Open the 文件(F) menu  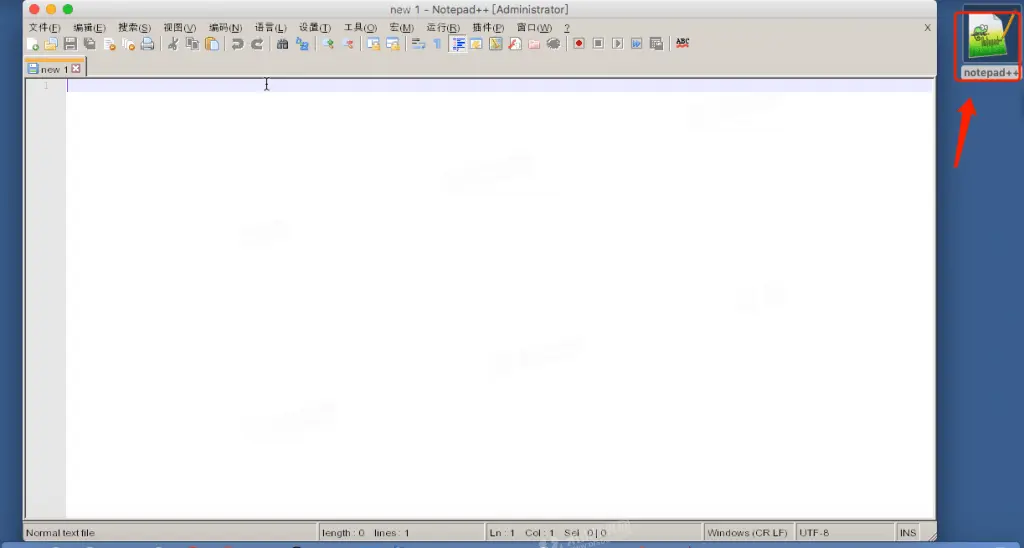pyautogui.click(x=44, y=27)
